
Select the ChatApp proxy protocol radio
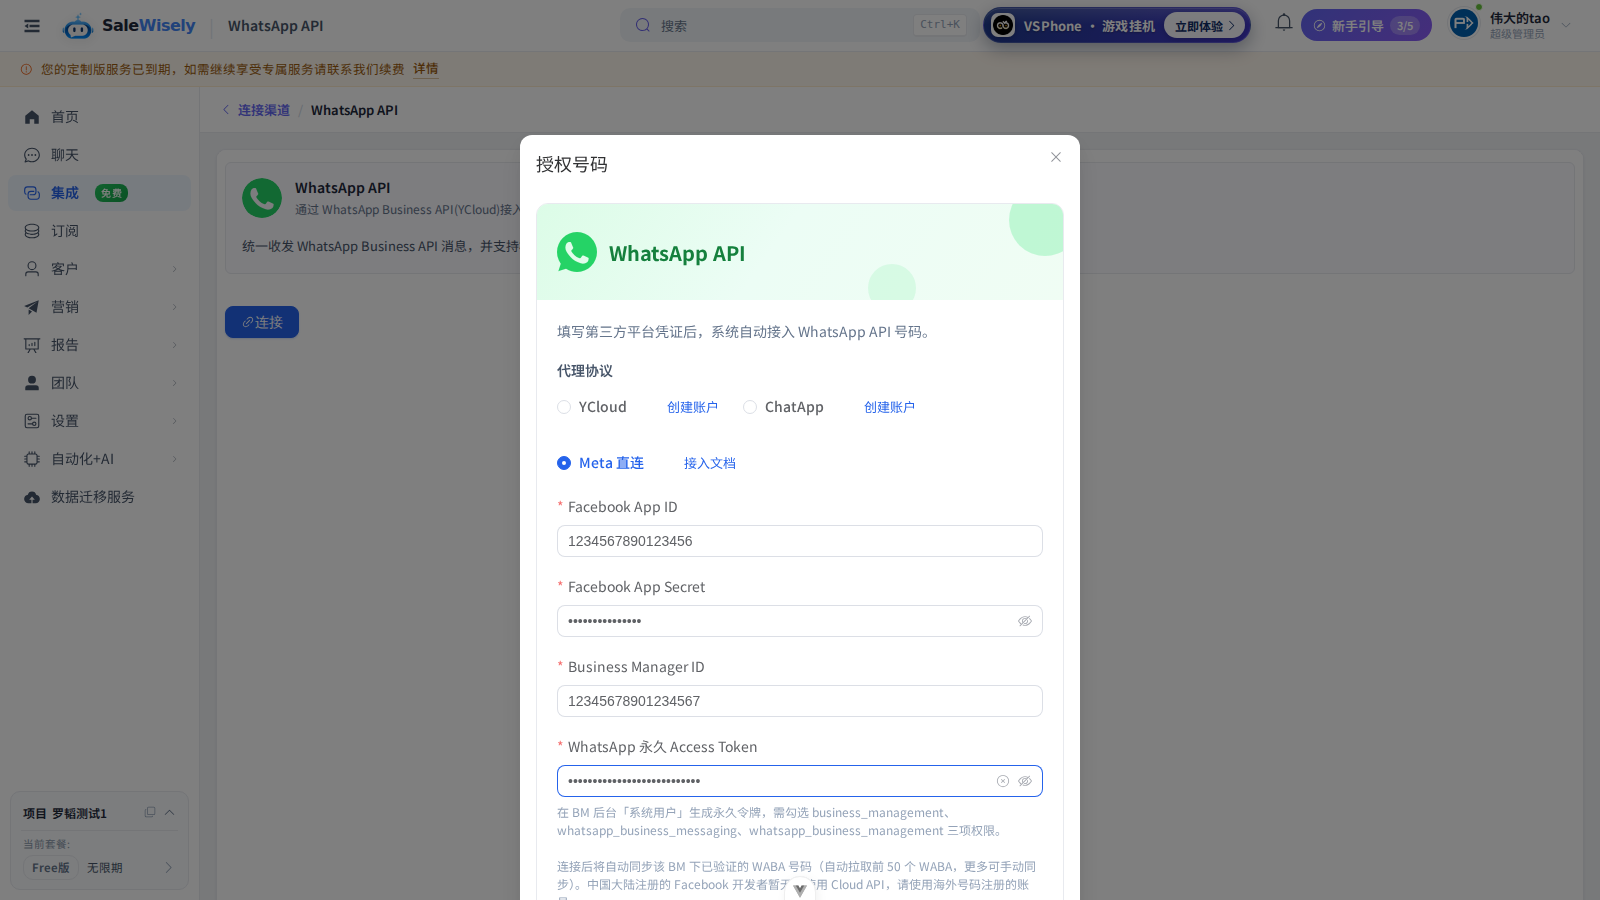750,407
